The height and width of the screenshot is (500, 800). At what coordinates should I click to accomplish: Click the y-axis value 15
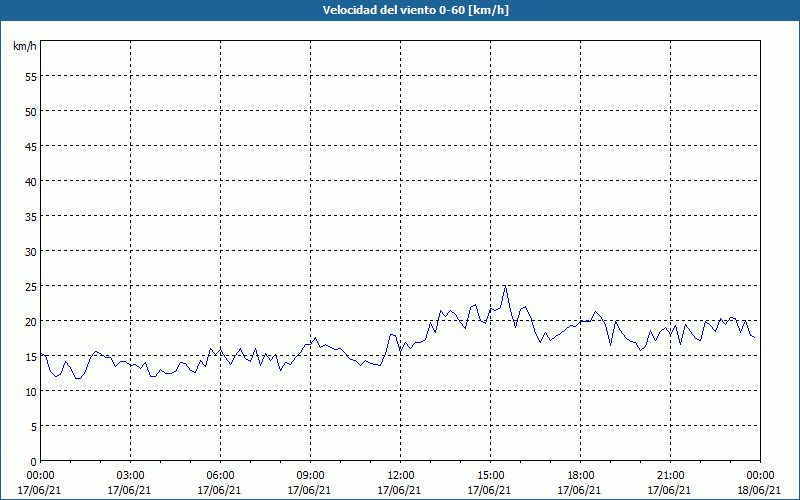coord(31,357)
